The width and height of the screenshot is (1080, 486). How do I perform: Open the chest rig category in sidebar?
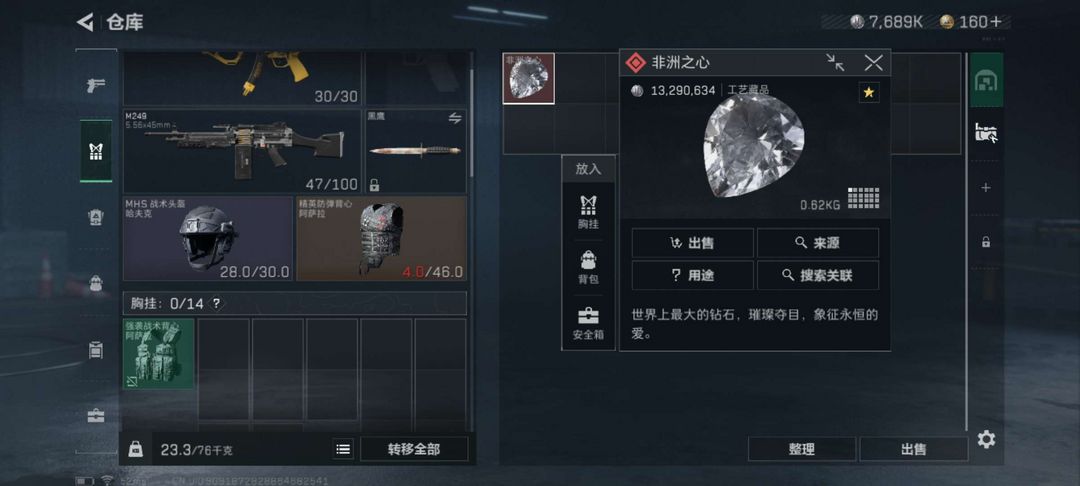click(96, 151)
